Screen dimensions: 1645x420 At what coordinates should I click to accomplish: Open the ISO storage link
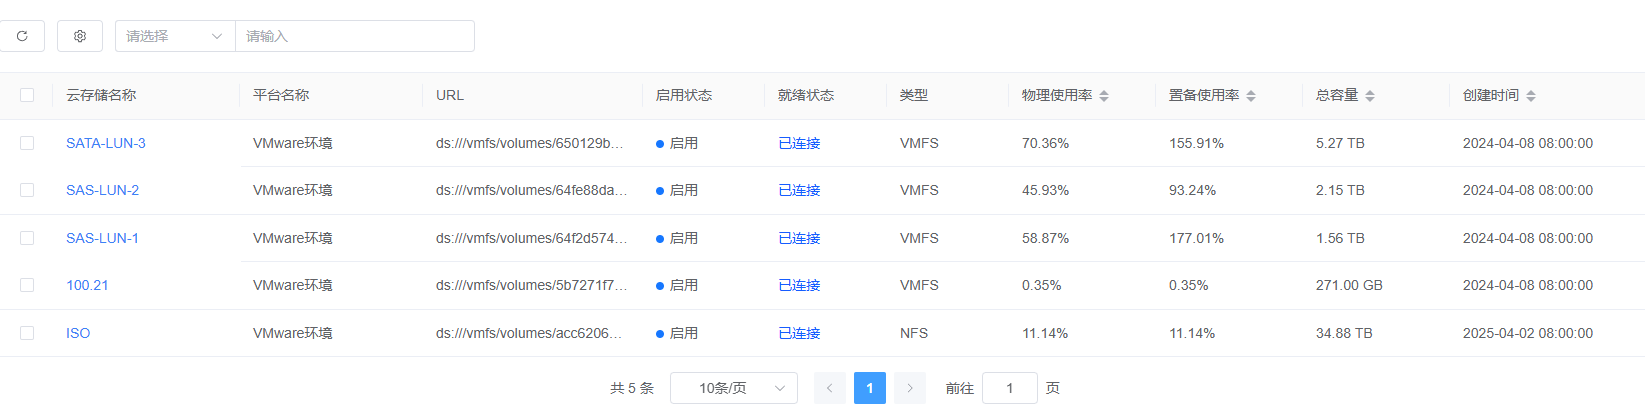(78, 333)
